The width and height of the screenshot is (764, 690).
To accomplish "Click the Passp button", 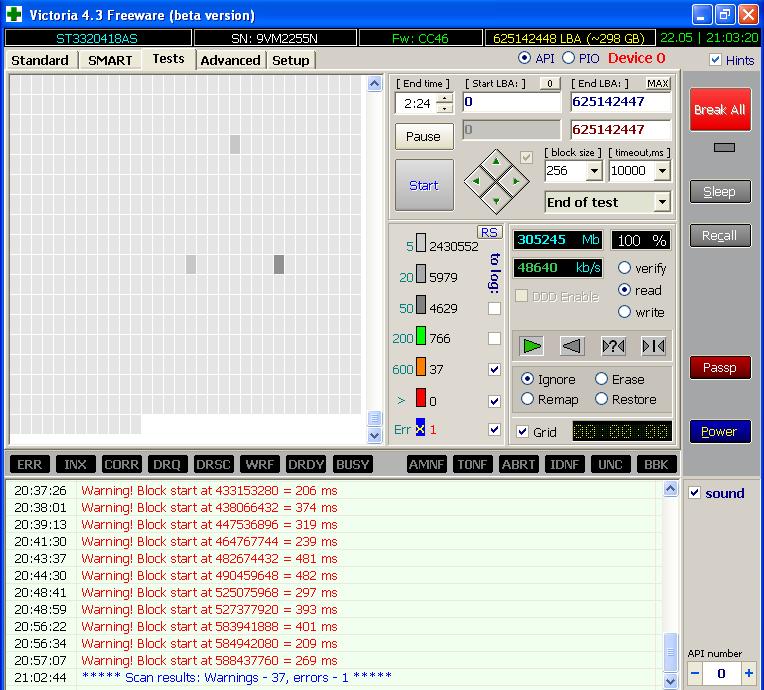I will [720, 367].
